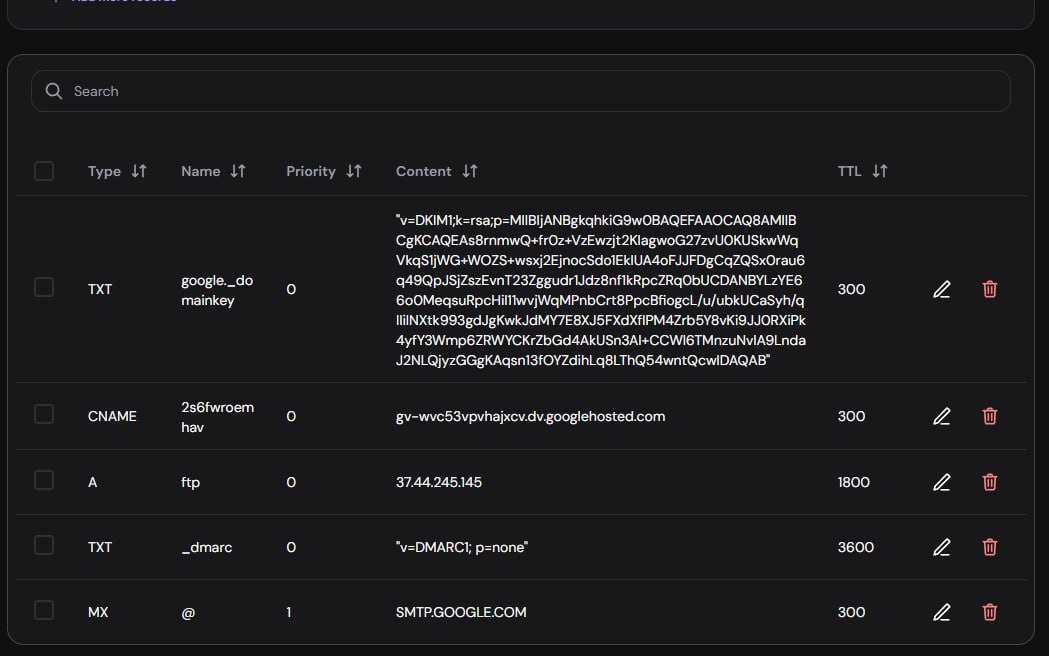Click the CNAME type cell
The image size is (1049, 656).
click(x=112, y=417)
